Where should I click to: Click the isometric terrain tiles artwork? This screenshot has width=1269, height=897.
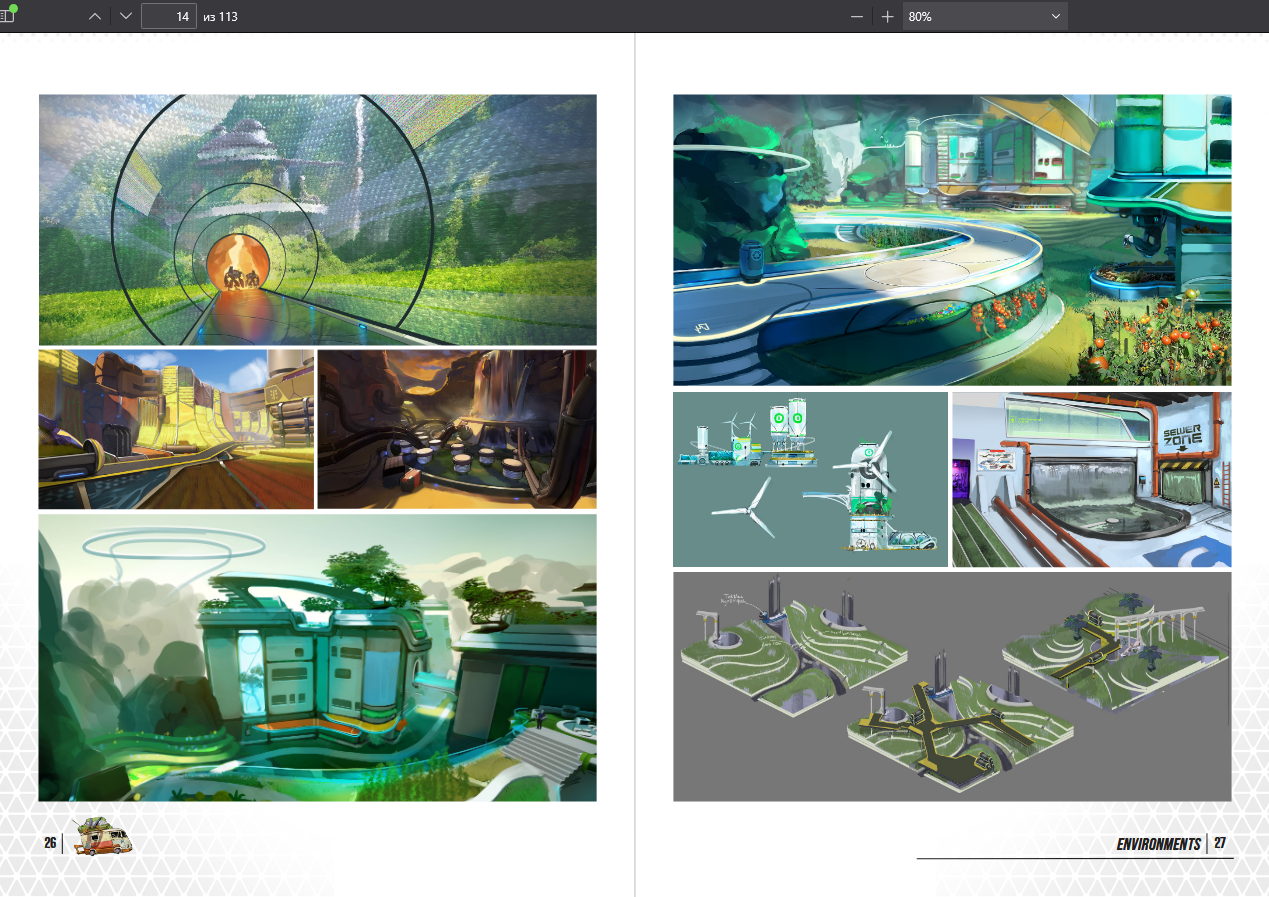[952, 686]
